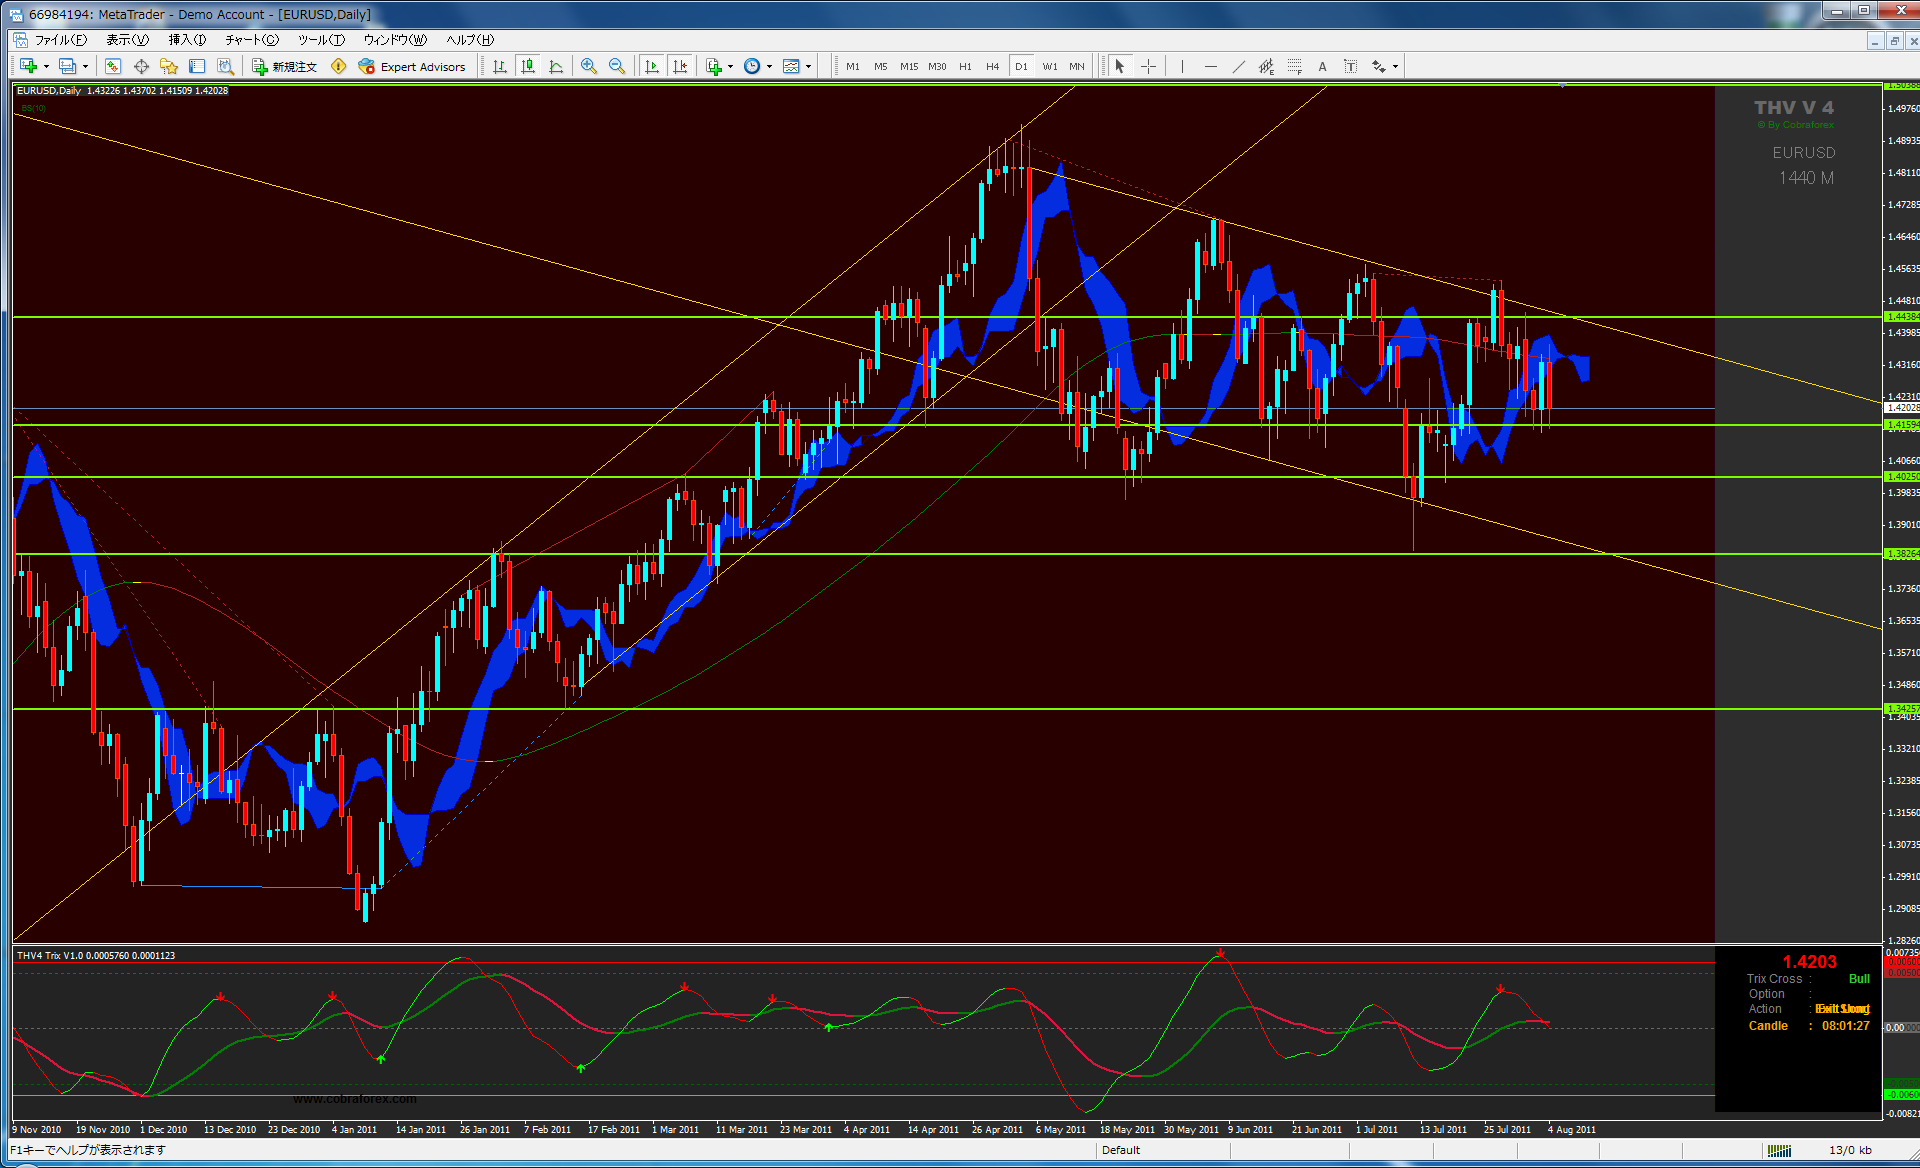Screen dimensions: 1920x1168
Task: Select the Fibonacci retracement tool
Action: tap(1294, 66)
